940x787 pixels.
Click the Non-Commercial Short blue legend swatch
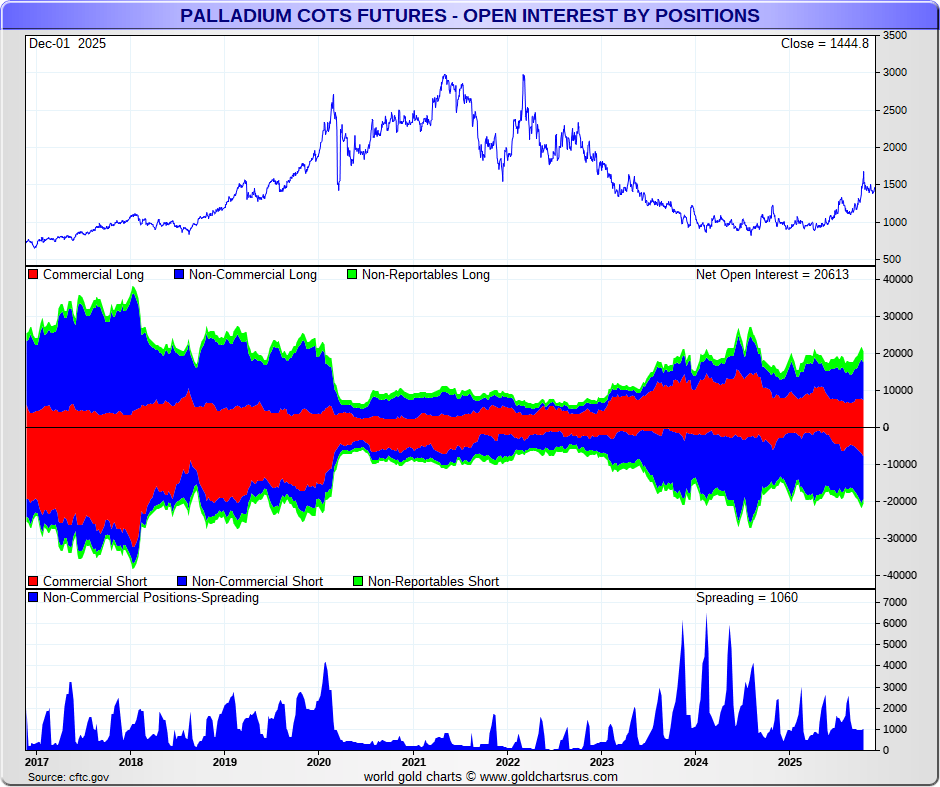point(182,581)
